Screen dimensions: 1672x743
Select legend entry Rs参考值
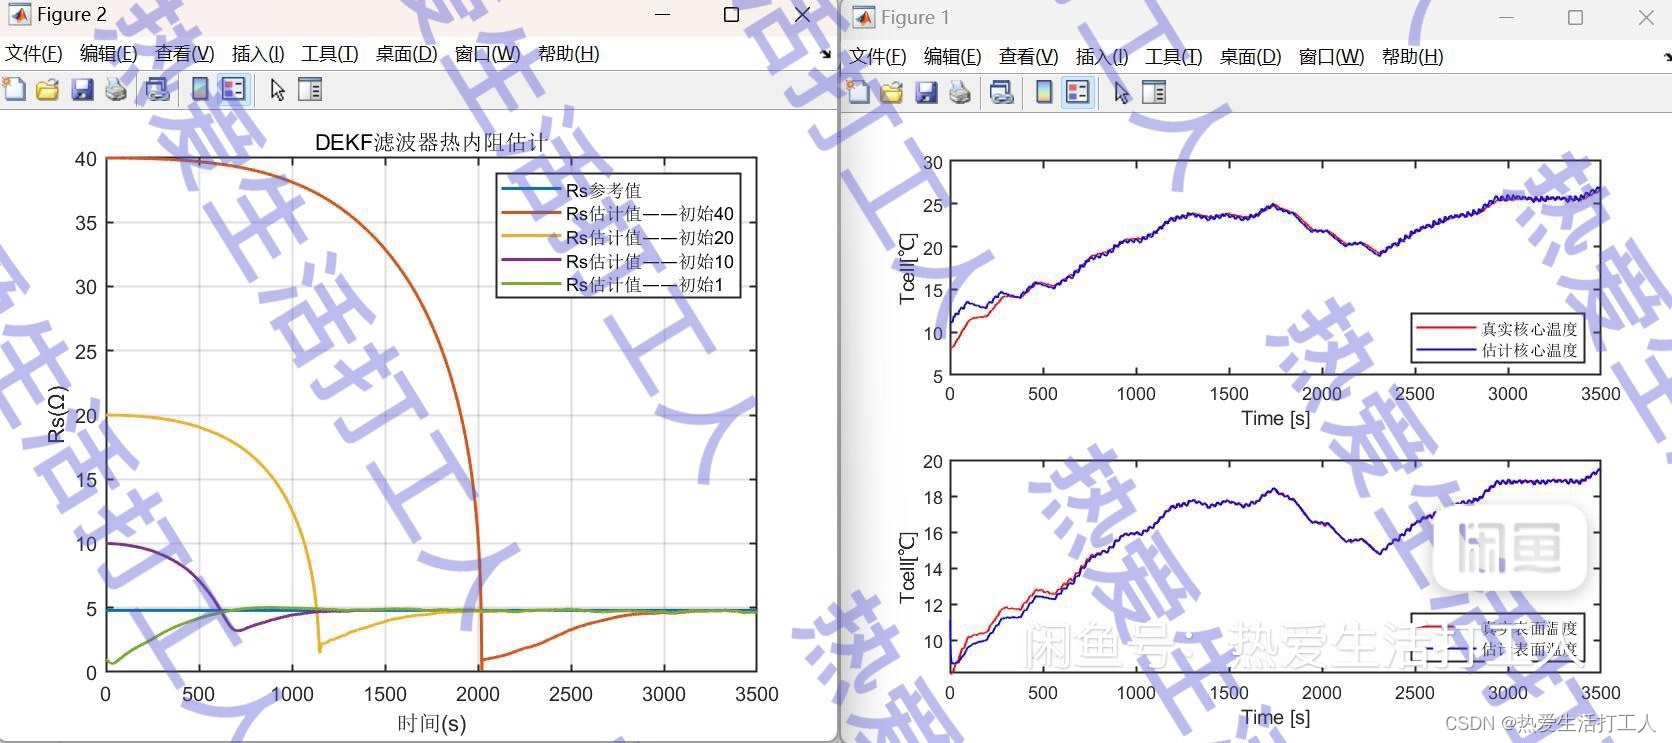coord(603,190)
